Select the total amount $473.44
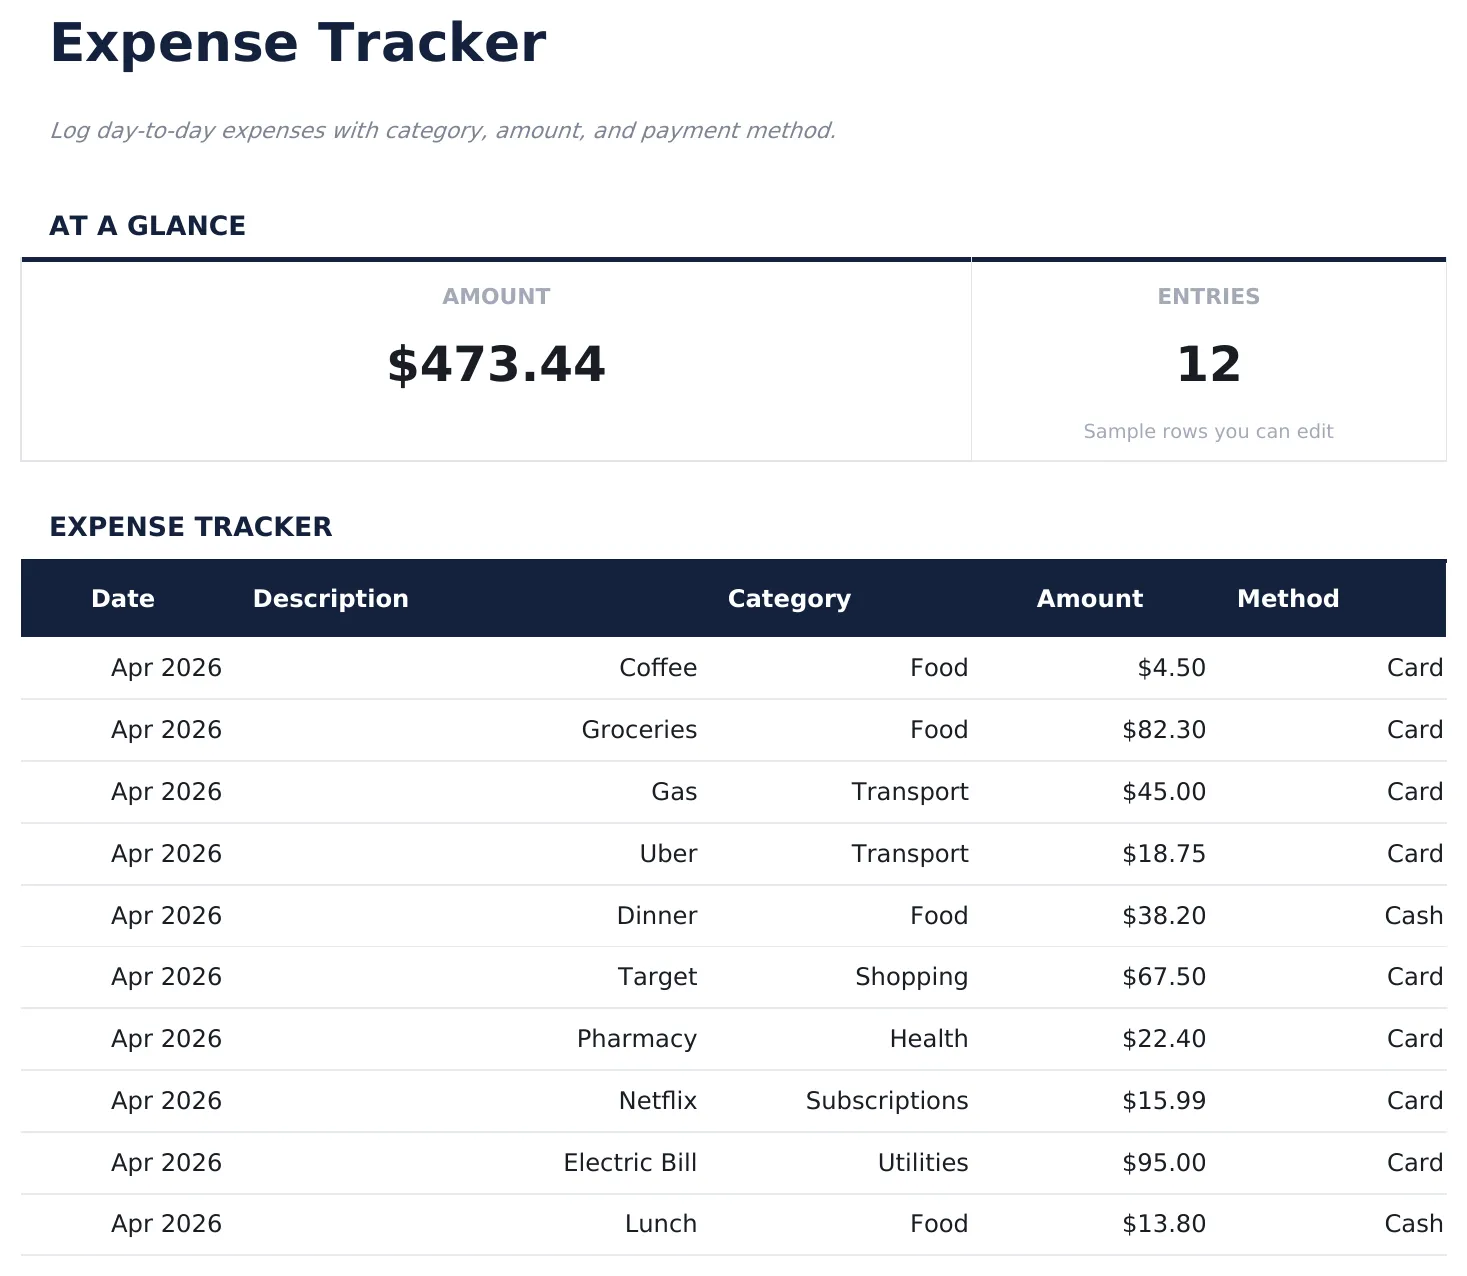 coord(496,364)
